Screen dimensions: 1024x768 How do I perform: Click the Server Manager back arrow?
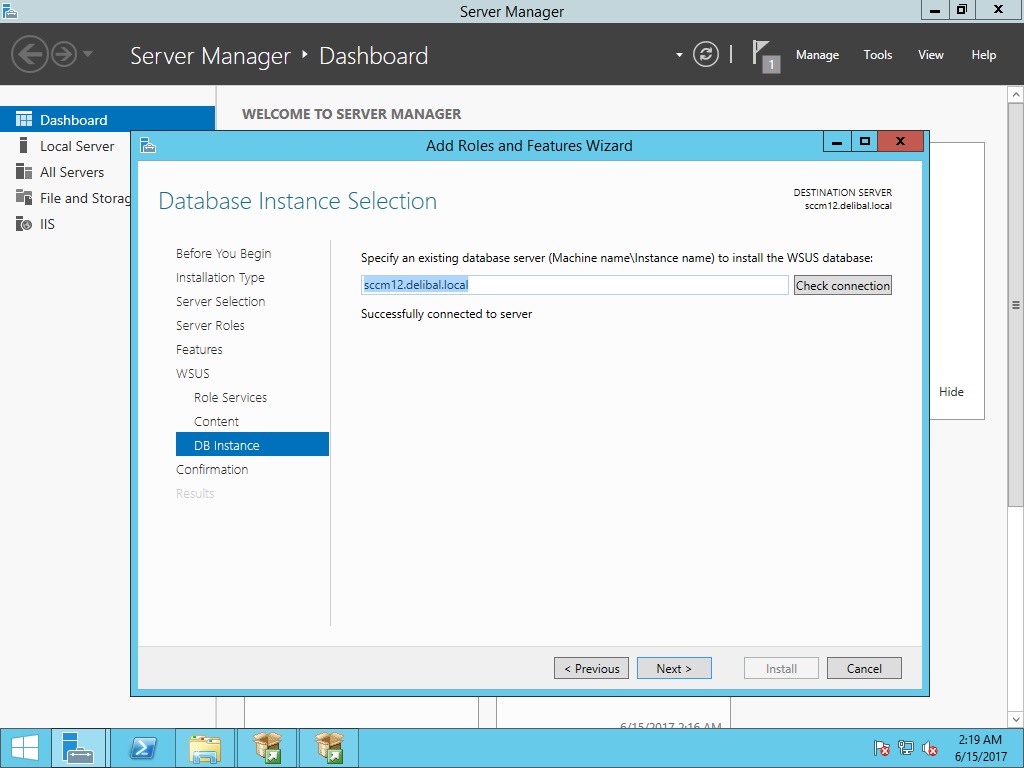coord(29,54)
